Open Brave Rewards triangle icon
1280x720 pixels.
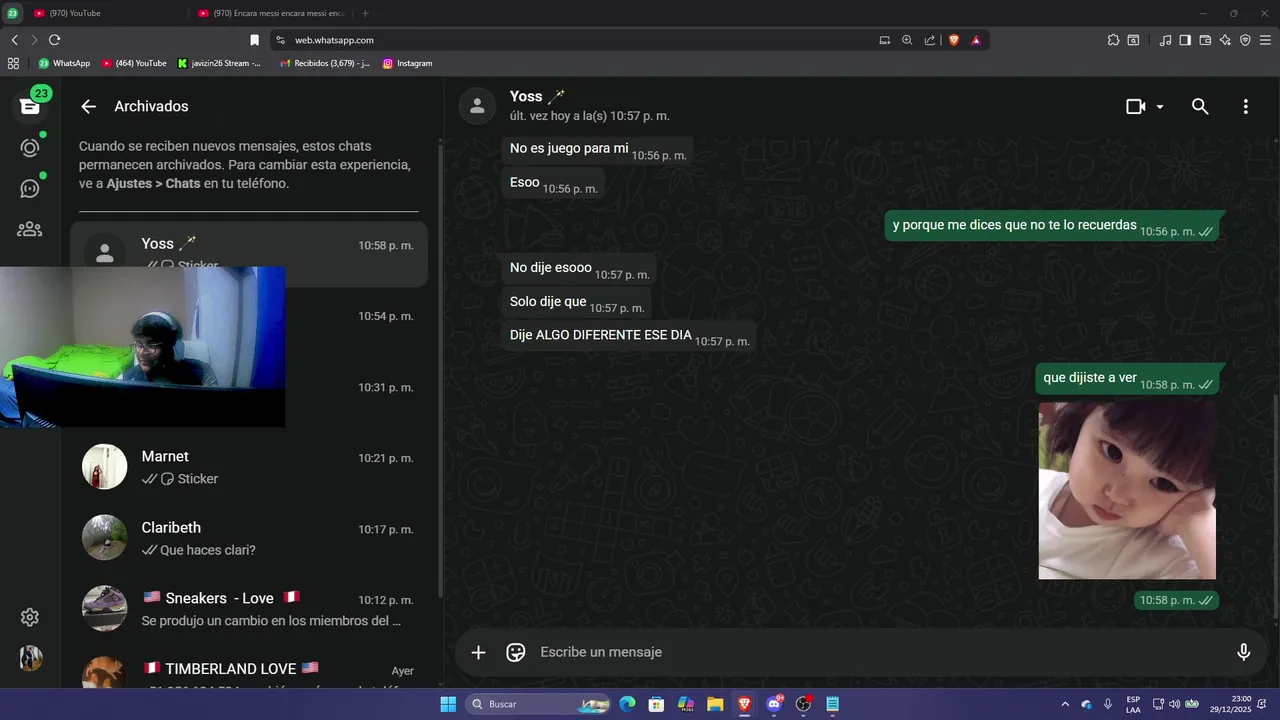[x=976, y=40]
